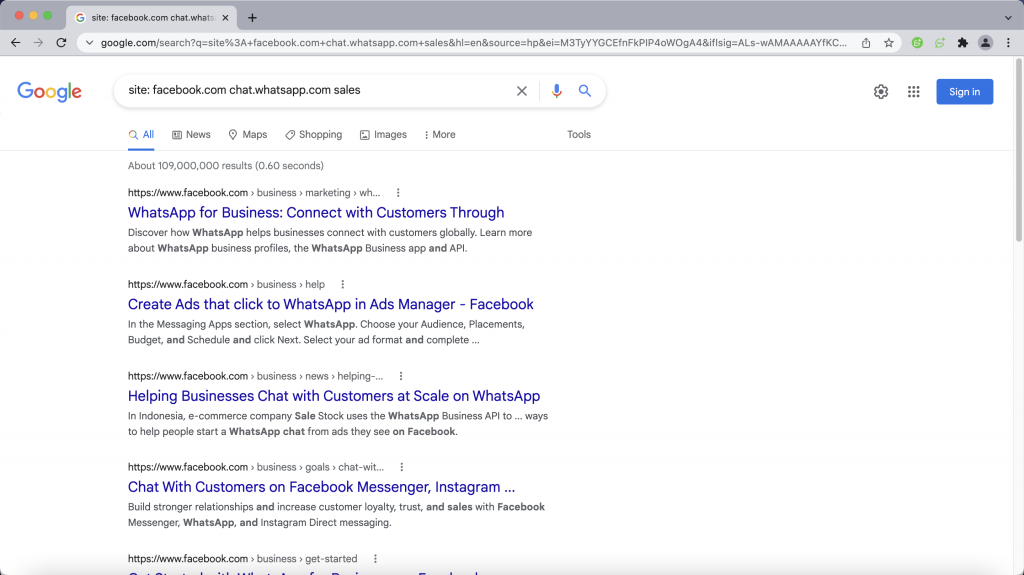Open the Tools search options
The width and height of the screenshot is (1024, 575).
[579, 135]
